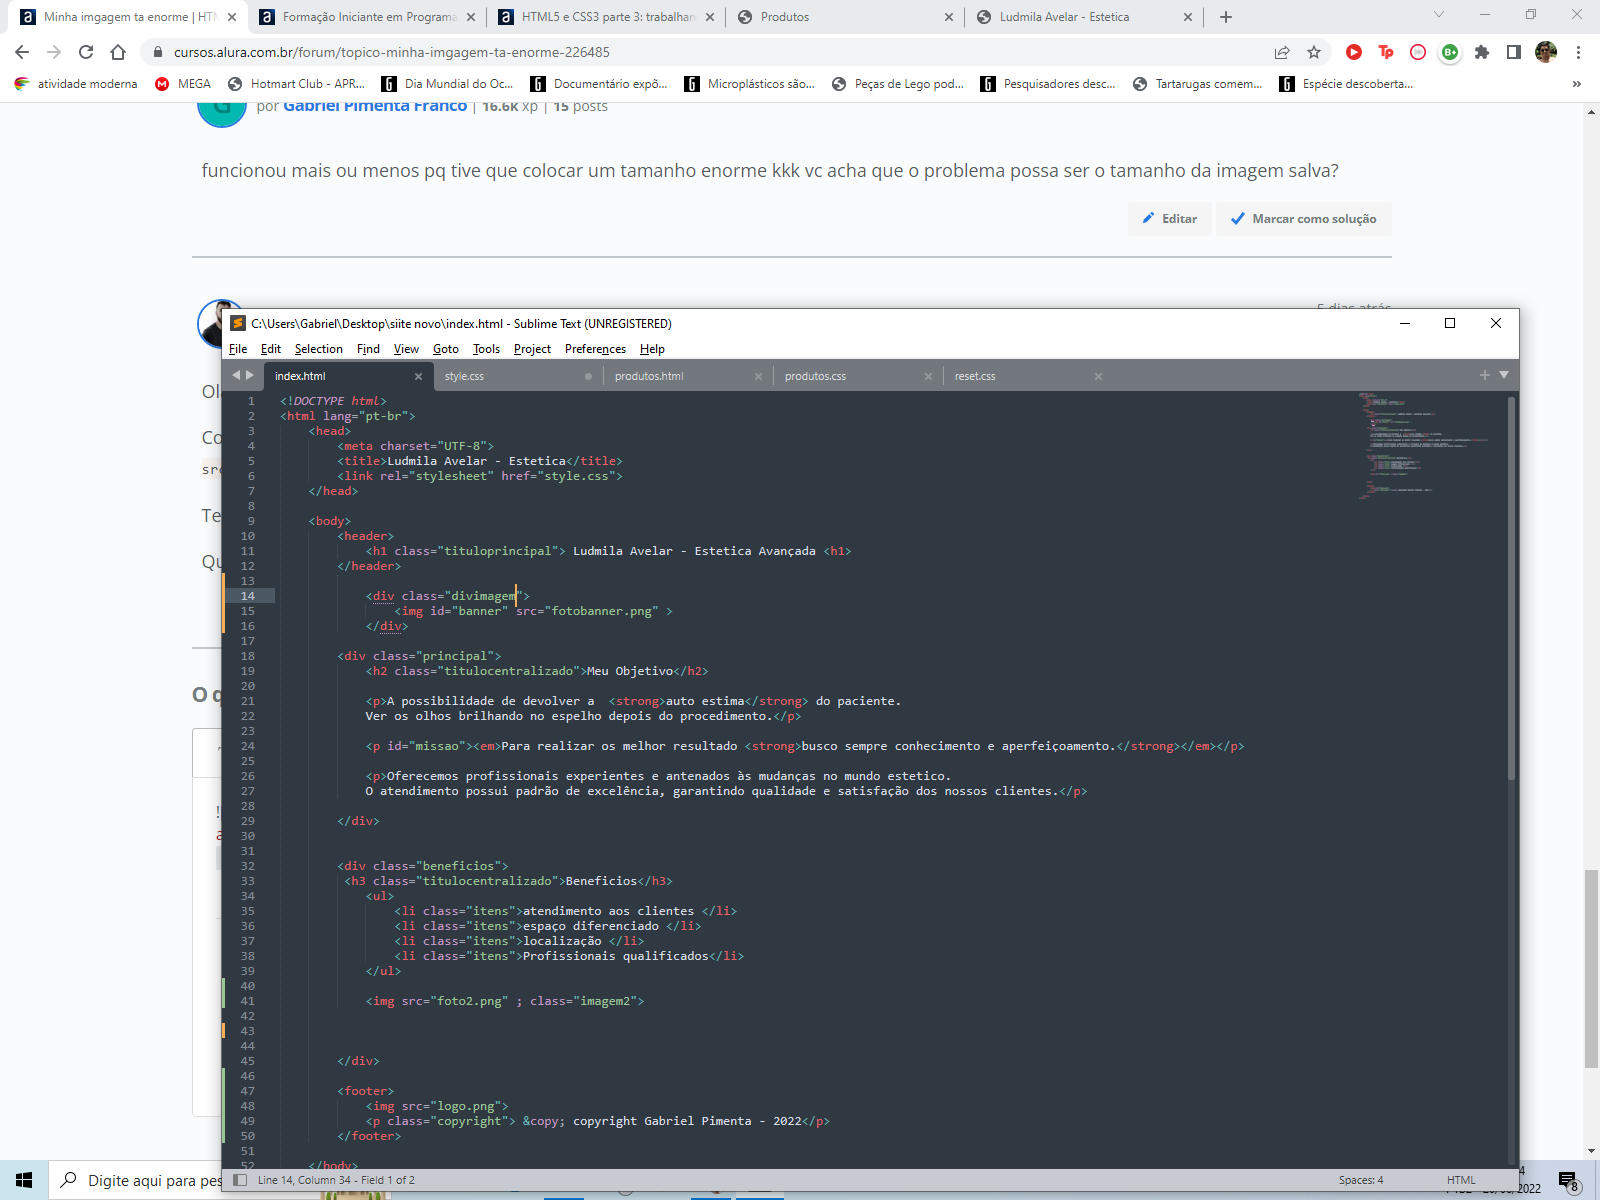The width and height of the screenshot is (1600, 1200).
Task: Open the atividade moderna bookmark
Action: [x=76, y=84]
